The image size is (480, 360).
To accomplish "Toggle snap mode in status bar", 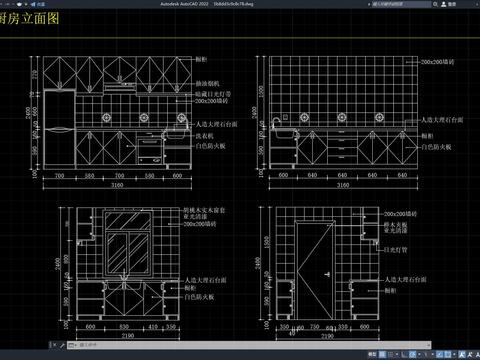I will point(390,354).
